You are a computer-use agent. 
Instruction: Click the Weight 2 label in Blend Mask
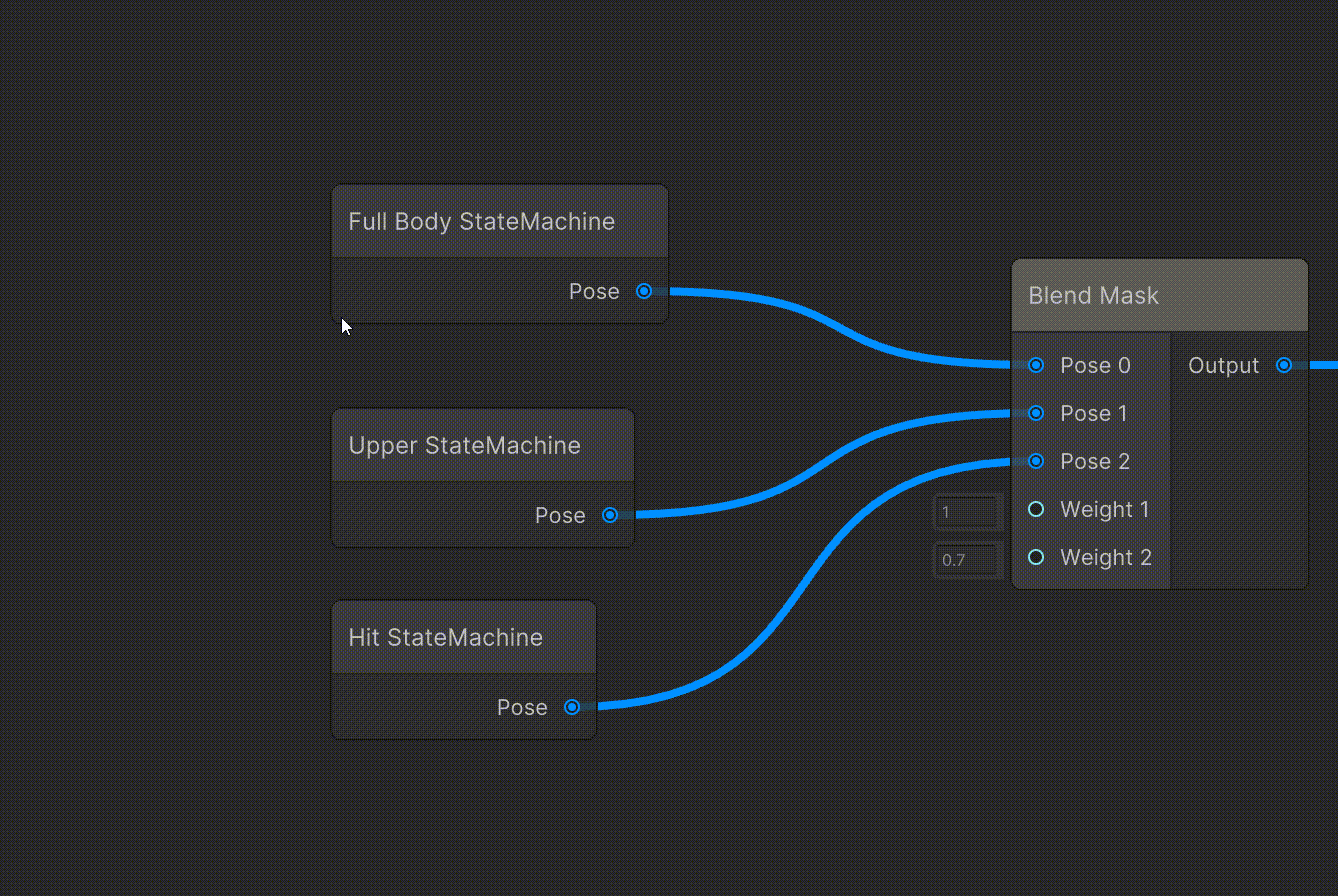(x=1105, y=558)
